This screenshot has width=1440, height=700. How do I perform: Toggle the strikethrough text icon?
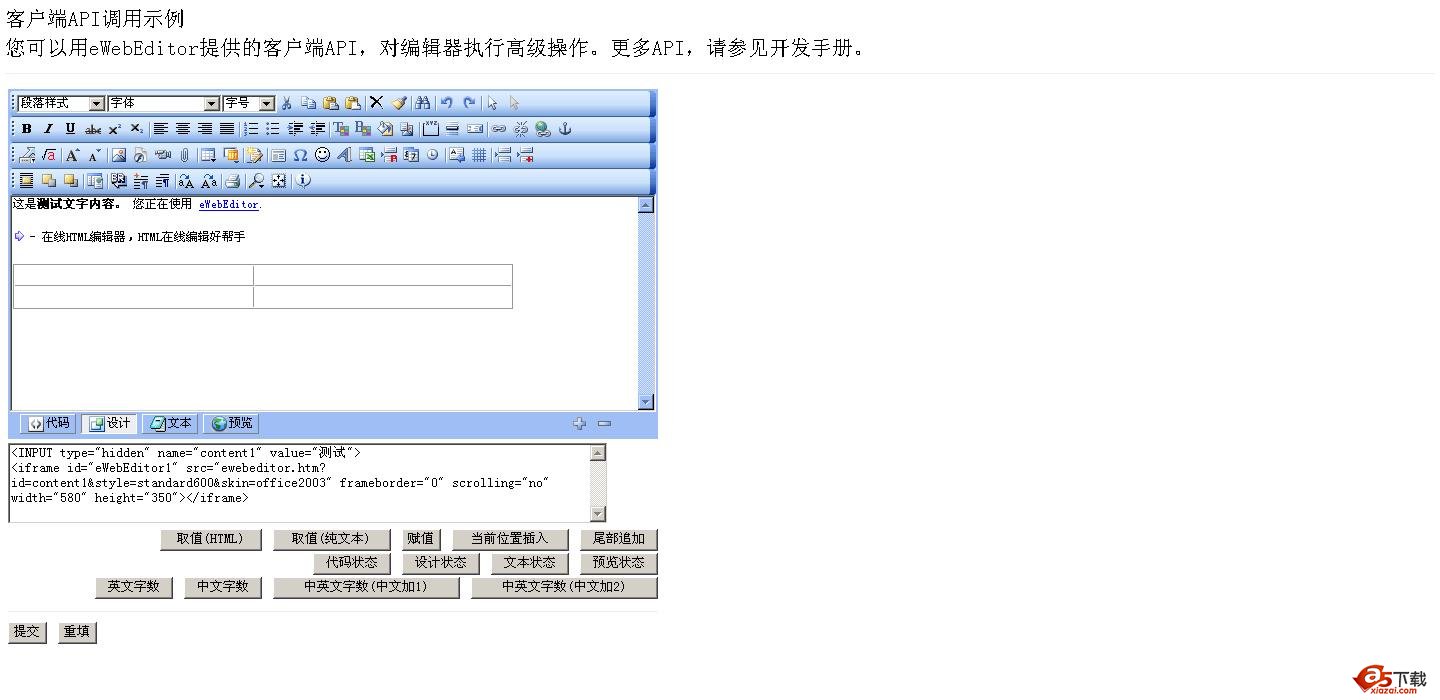91,128
